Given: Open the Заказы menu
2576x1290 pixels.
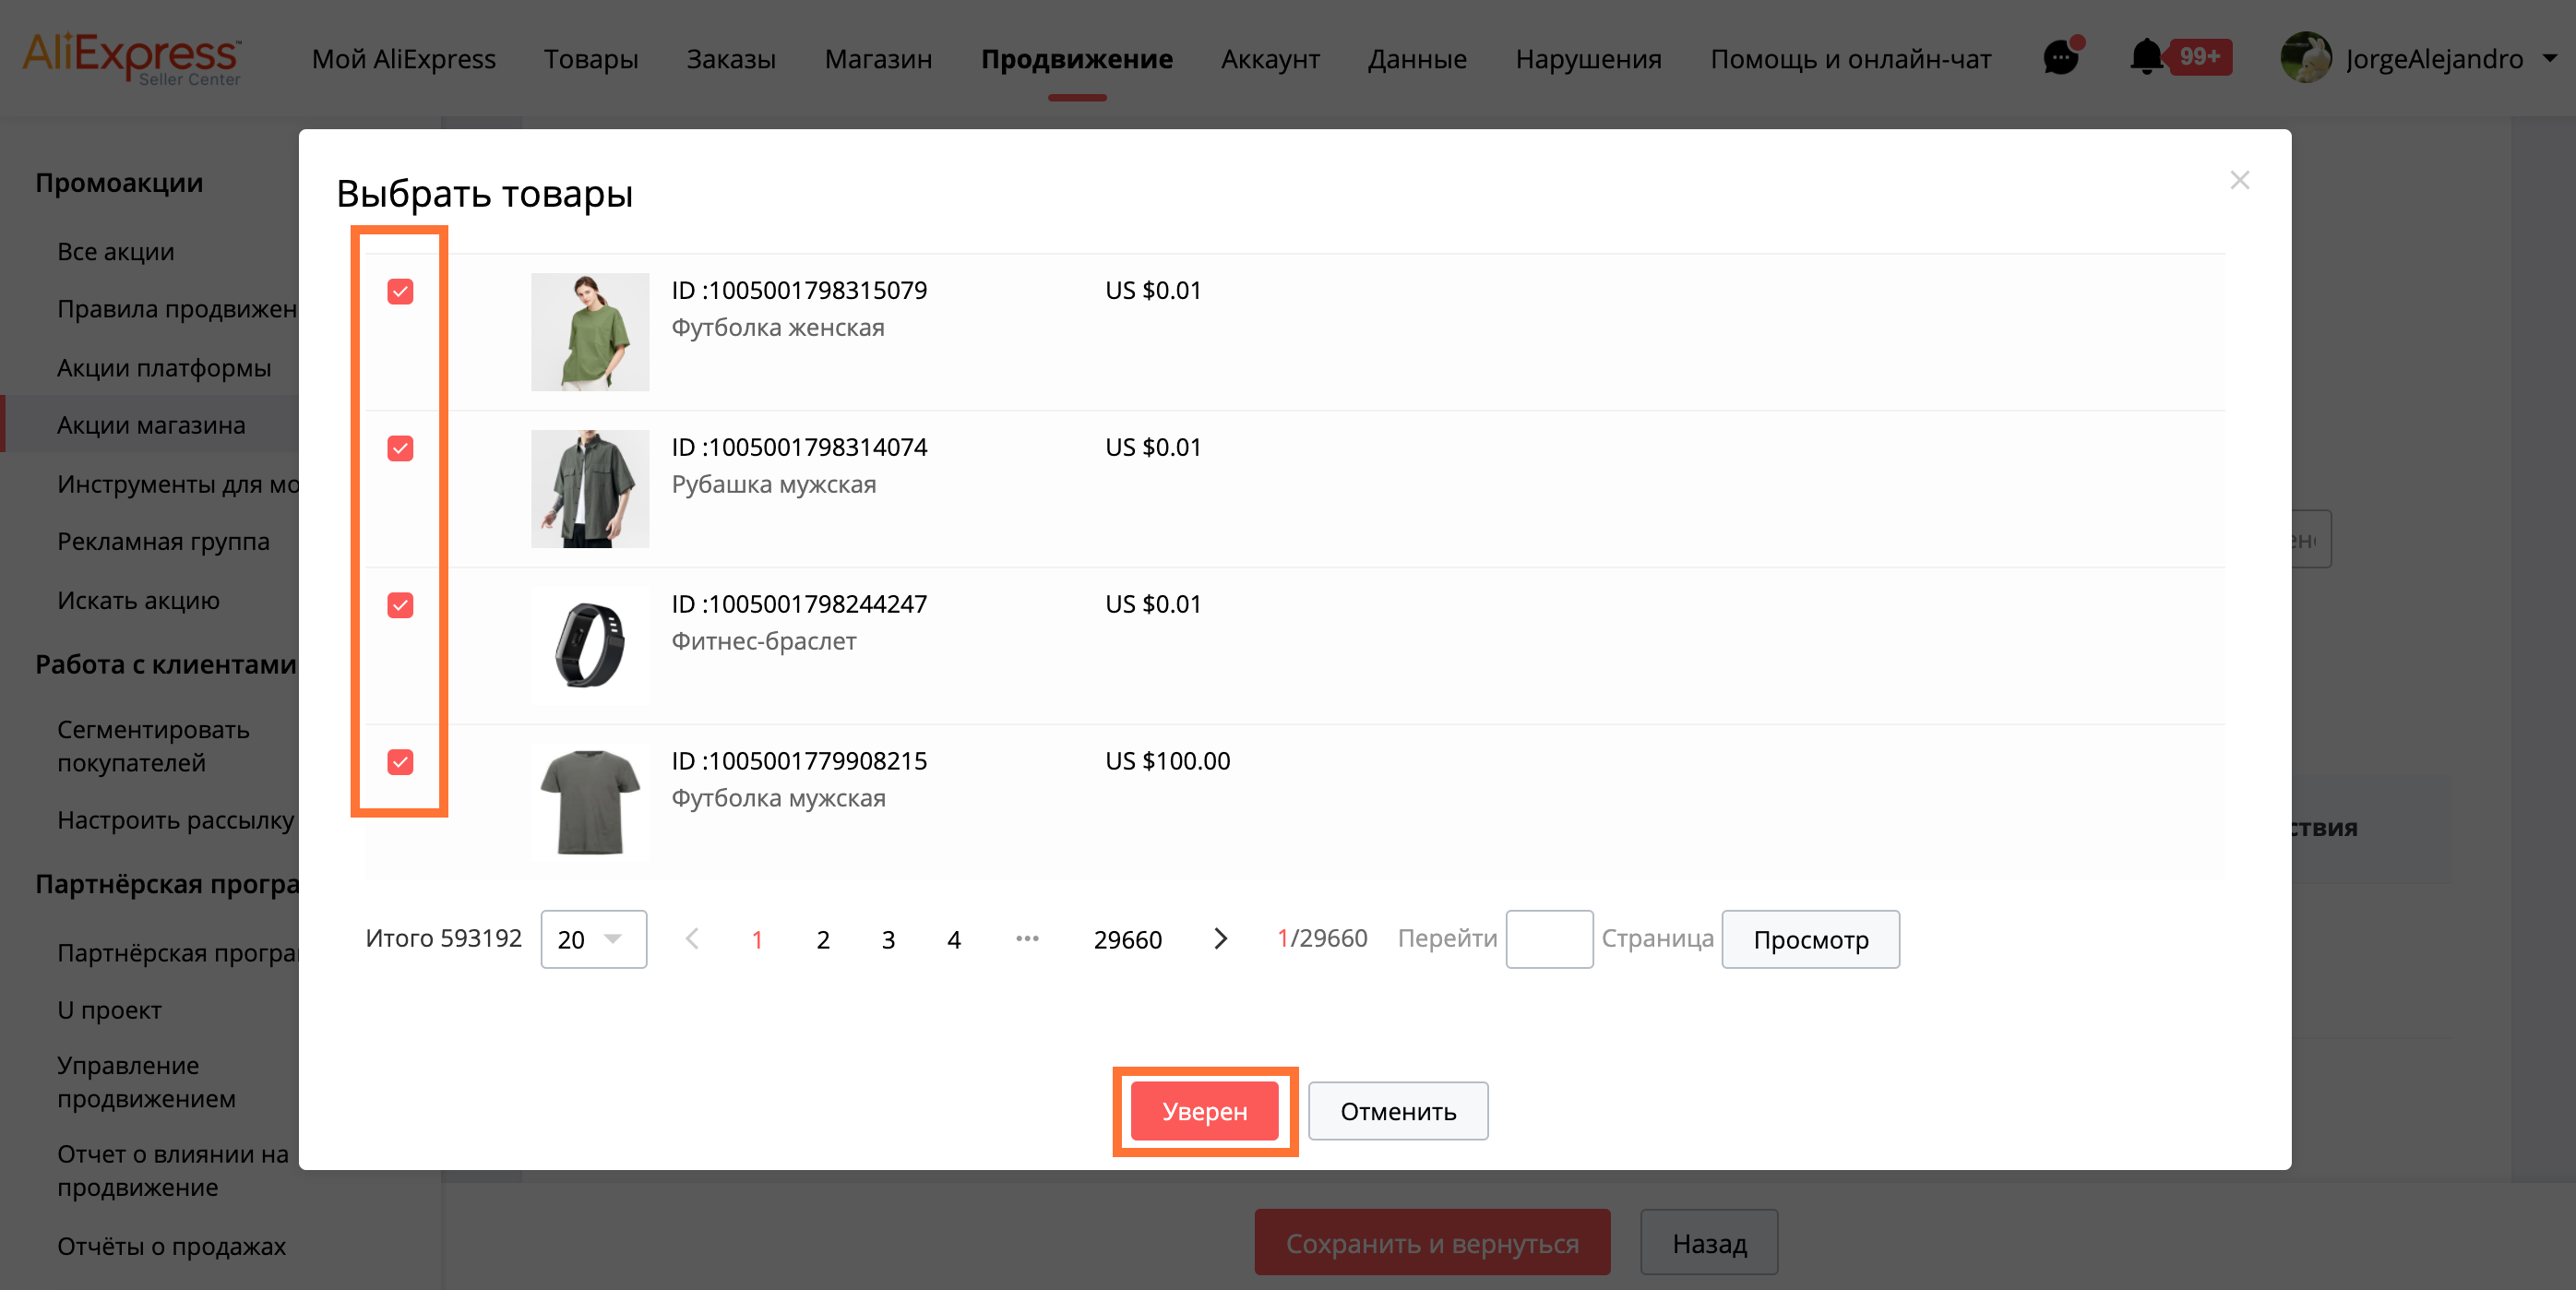Looking at the screenshot, I should (730, 59).
